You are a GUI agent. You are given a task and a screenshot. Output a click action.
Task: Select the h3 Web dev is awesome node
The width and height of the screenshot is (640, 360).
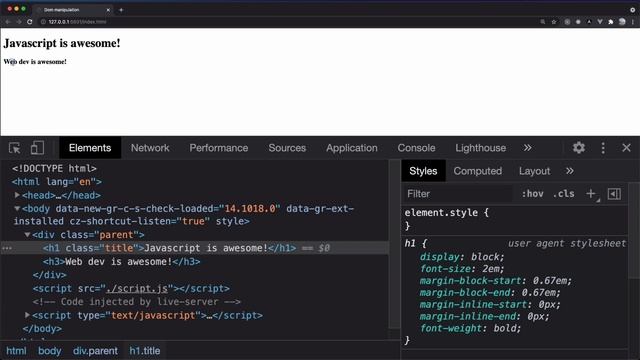(122, 261)
